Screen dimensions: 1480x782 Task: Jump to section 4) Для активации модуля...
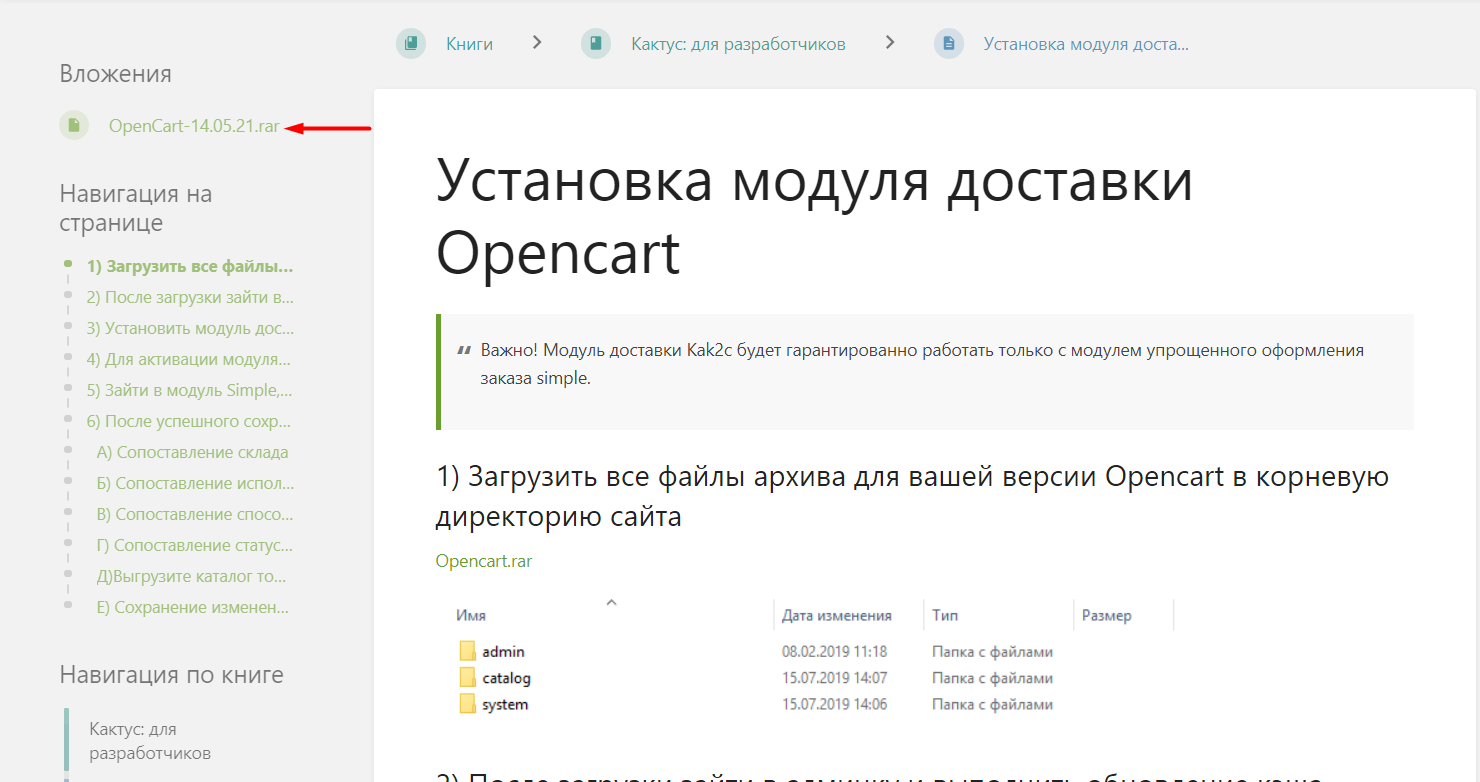(x=189, y=359)
